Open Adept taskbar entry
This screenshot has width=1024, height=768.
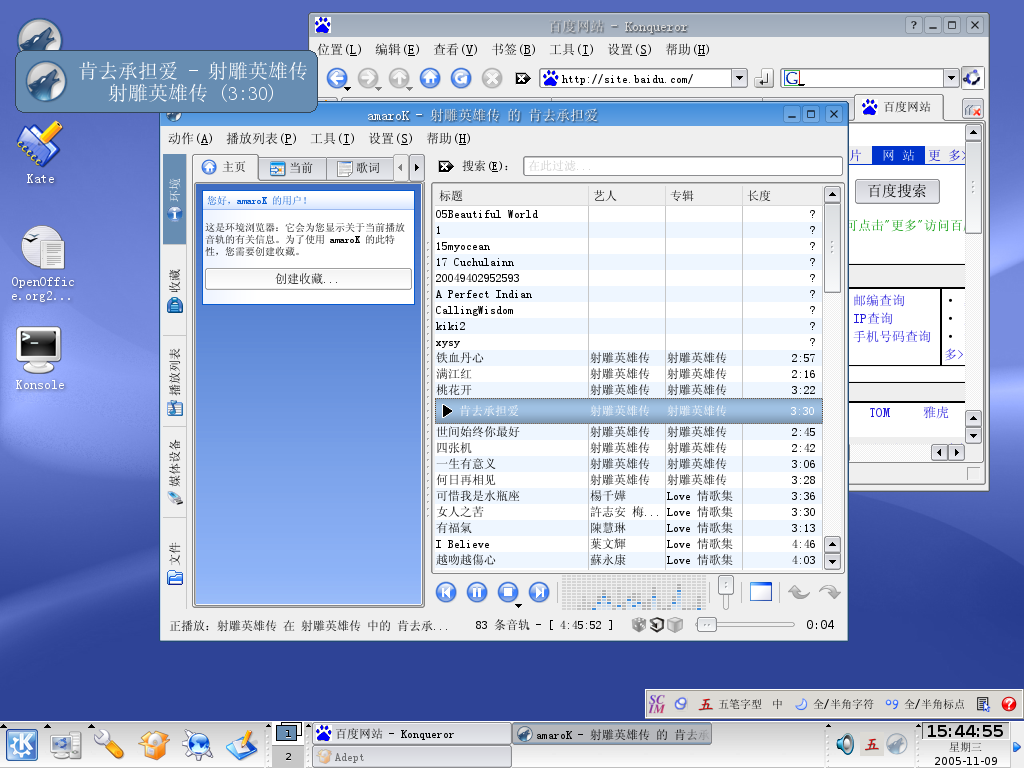coord(412,757)
